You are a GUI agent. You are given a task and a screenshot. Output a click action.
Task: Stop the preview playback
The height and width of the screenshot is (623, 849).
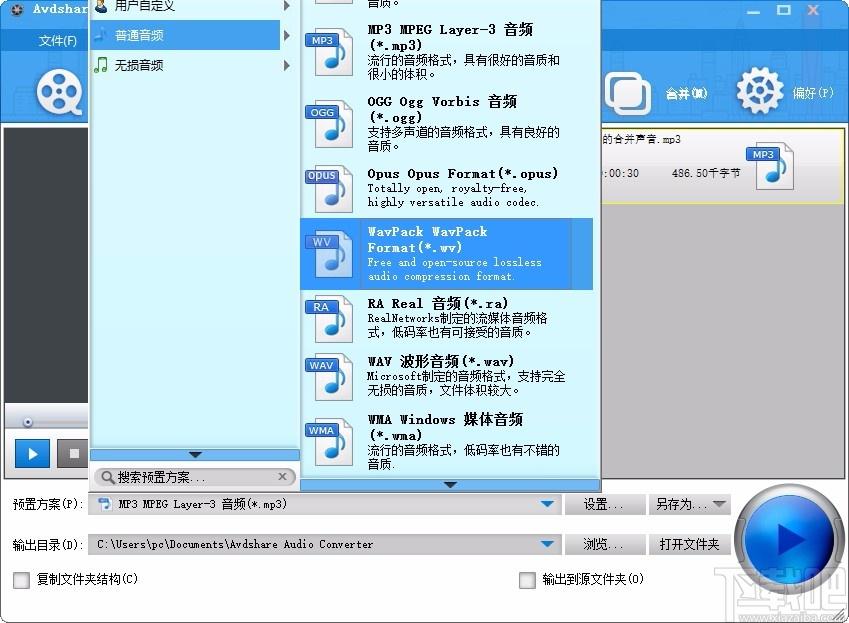click(x=74, y=454)
